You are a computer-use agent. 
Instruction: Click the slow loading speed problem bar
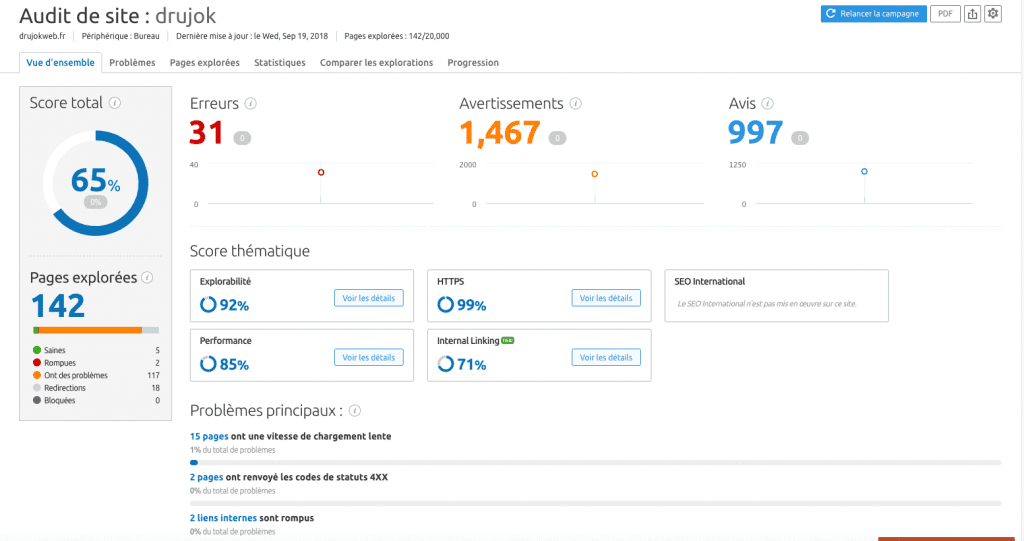595,463
